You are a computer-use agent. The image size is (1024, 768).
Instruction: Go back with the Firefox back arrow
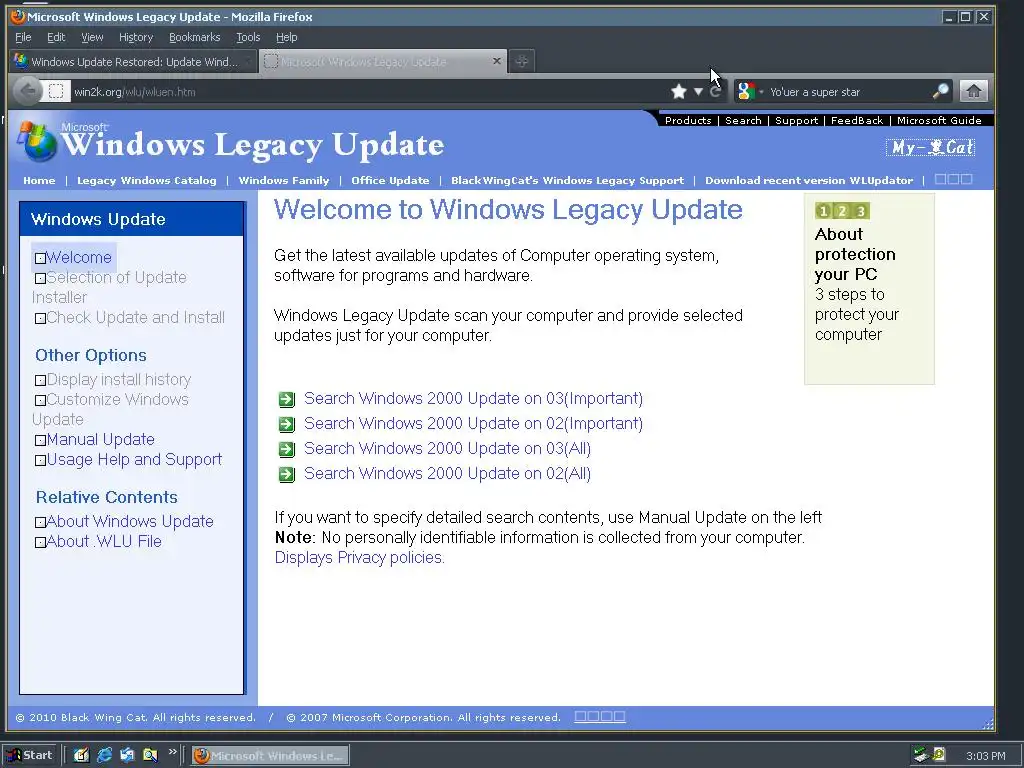coord(27,91)
